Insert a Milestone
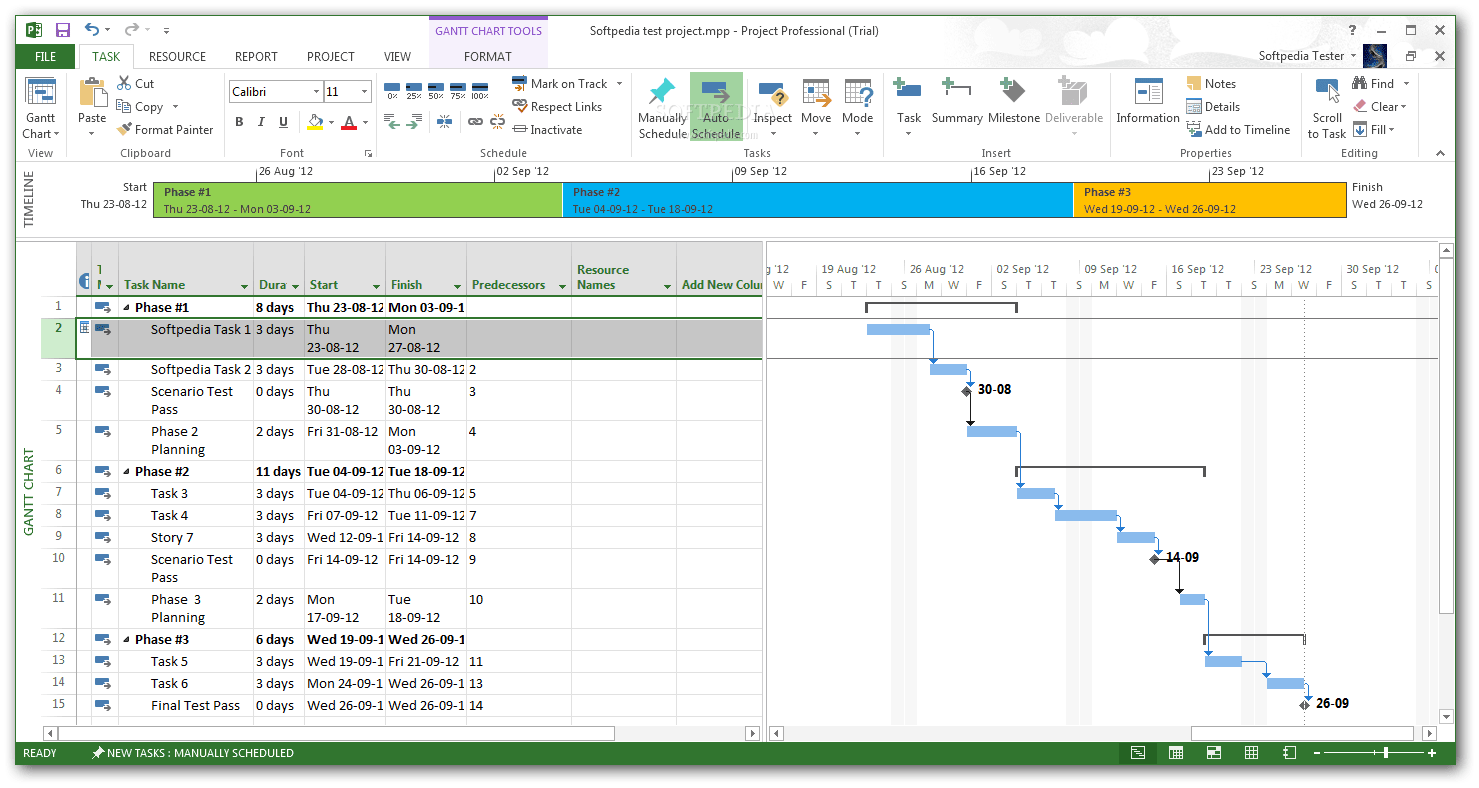Viewport: 1479px width, 788px height. click(1014, 102)
